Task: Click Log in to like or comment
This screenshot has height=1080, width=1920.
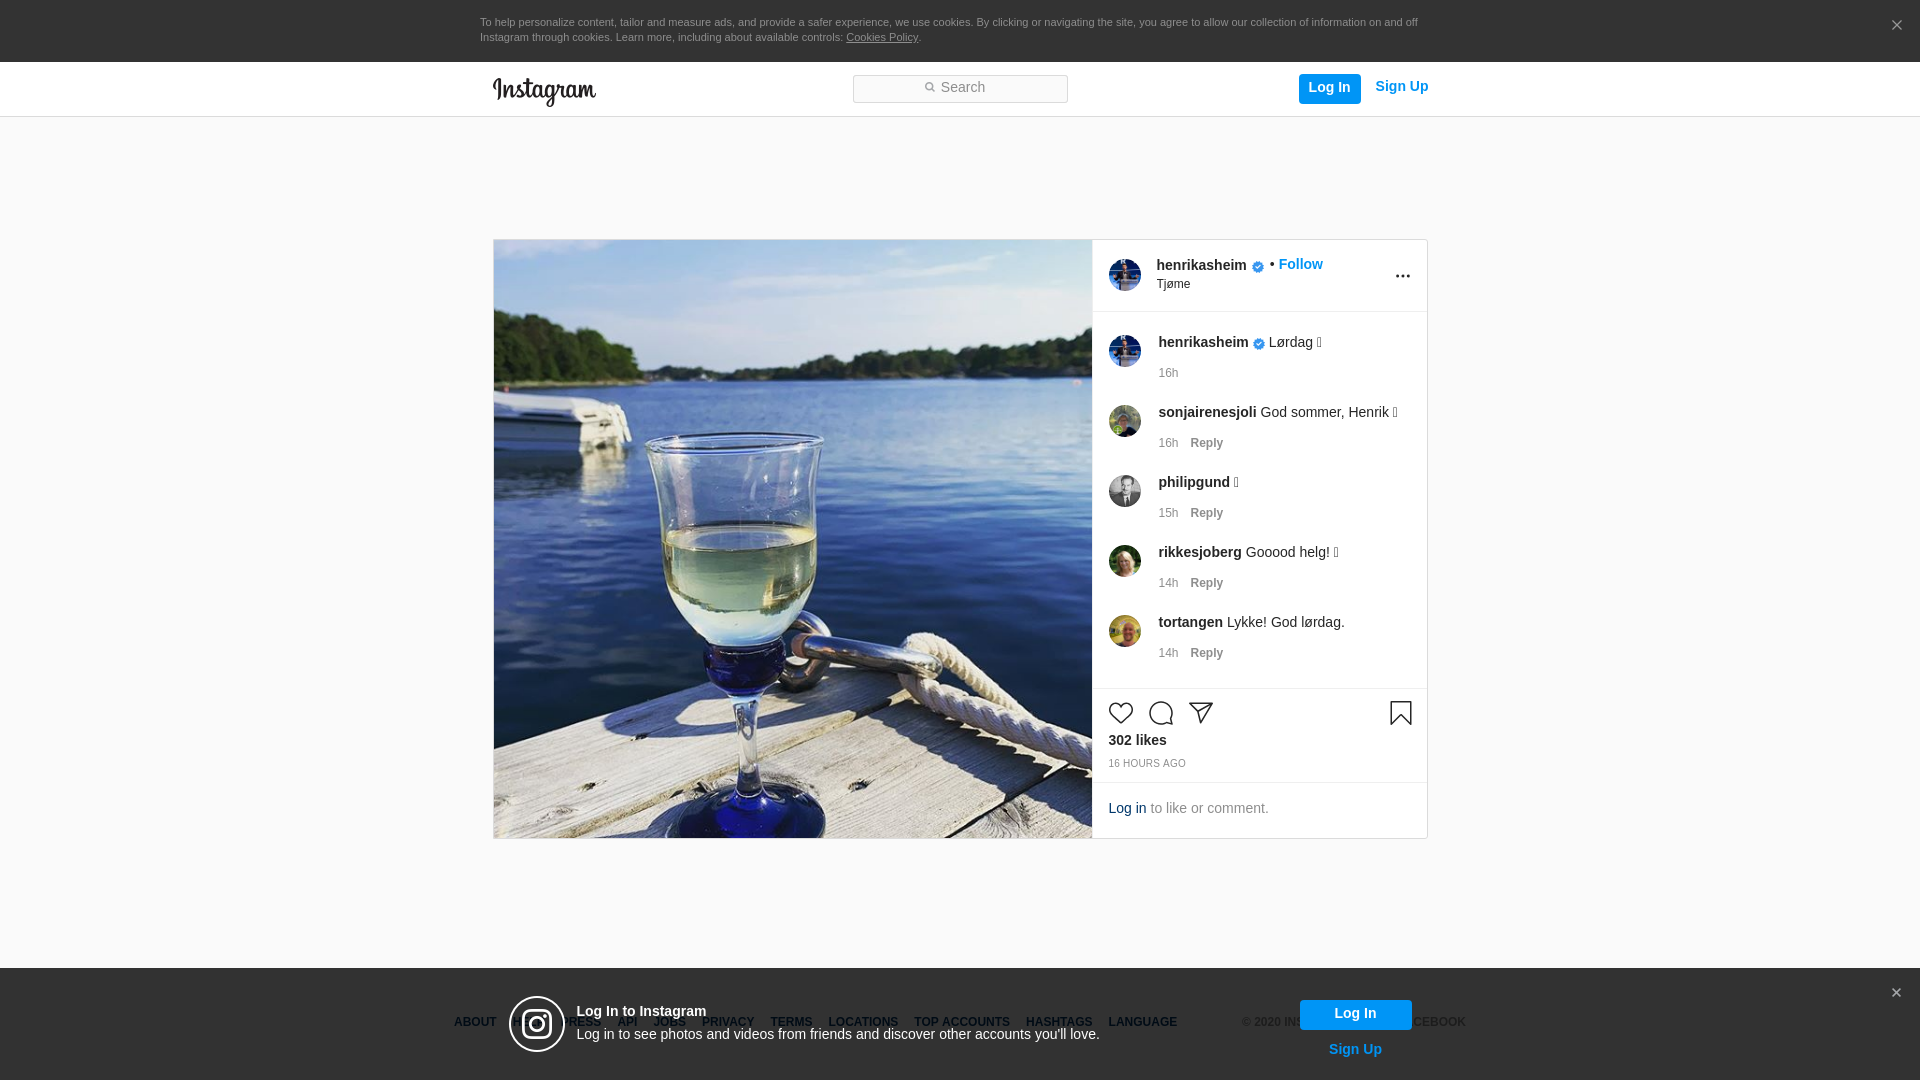Action: 1127,809
